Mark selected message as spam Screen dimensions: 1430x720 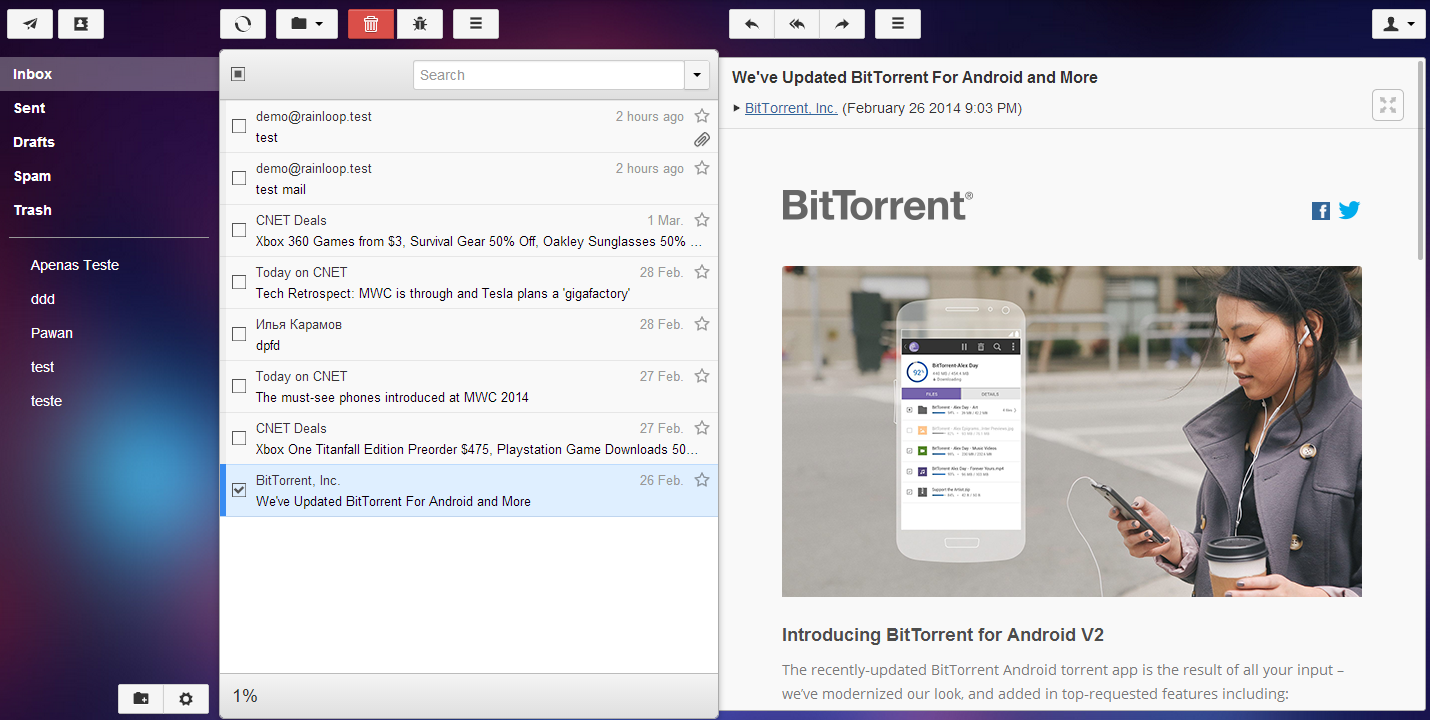pos(420,23)
